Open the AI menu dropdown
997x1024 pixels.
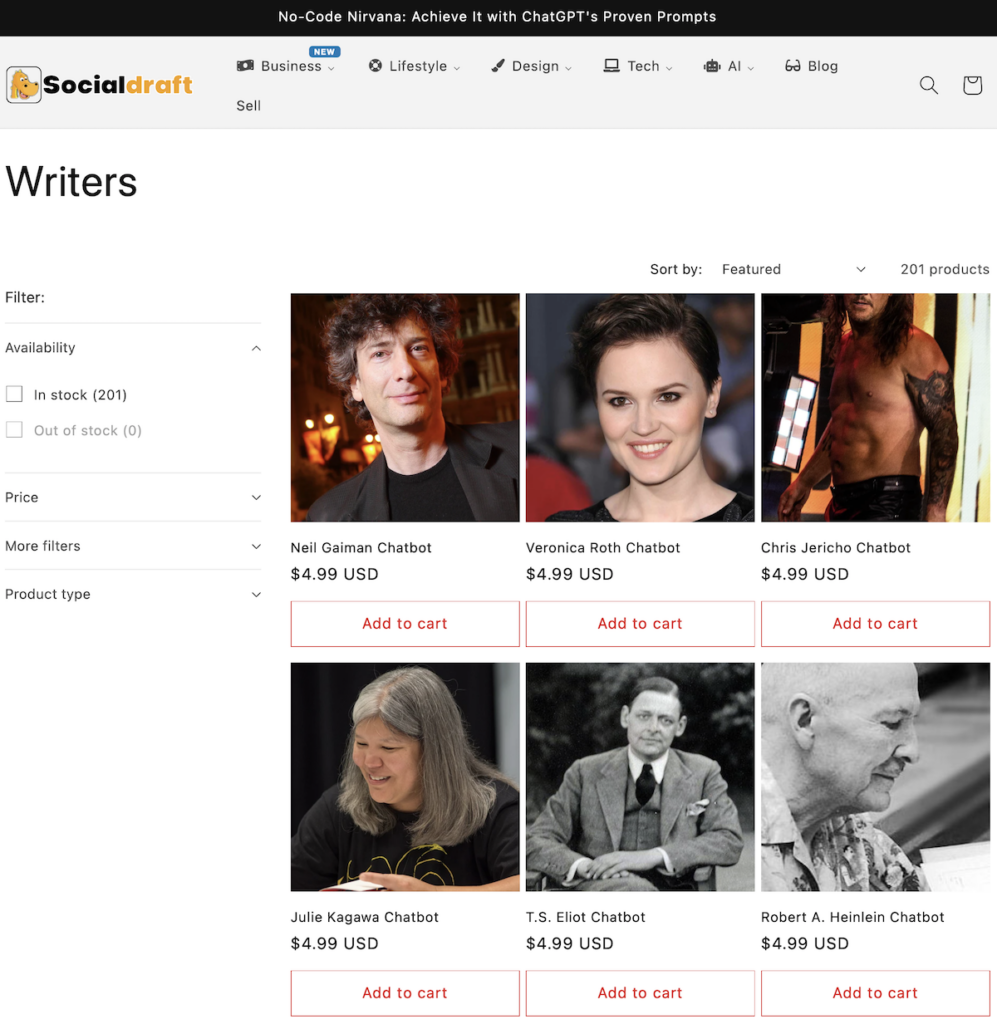point(729,66)
